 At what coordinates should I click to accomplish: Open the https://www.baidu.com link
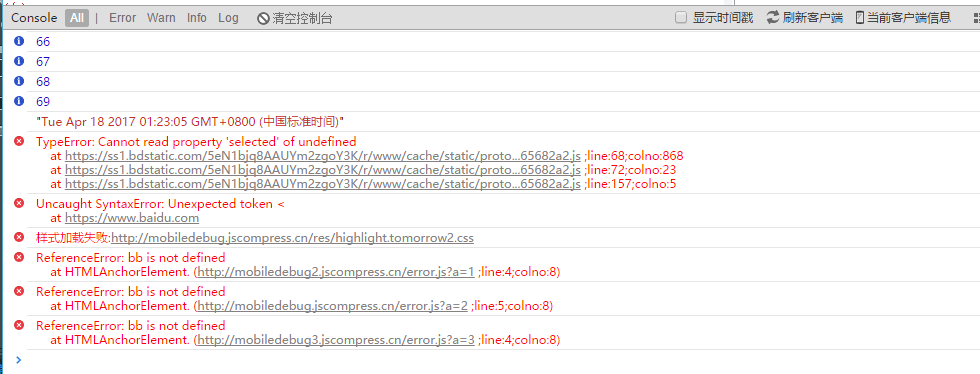132,218
